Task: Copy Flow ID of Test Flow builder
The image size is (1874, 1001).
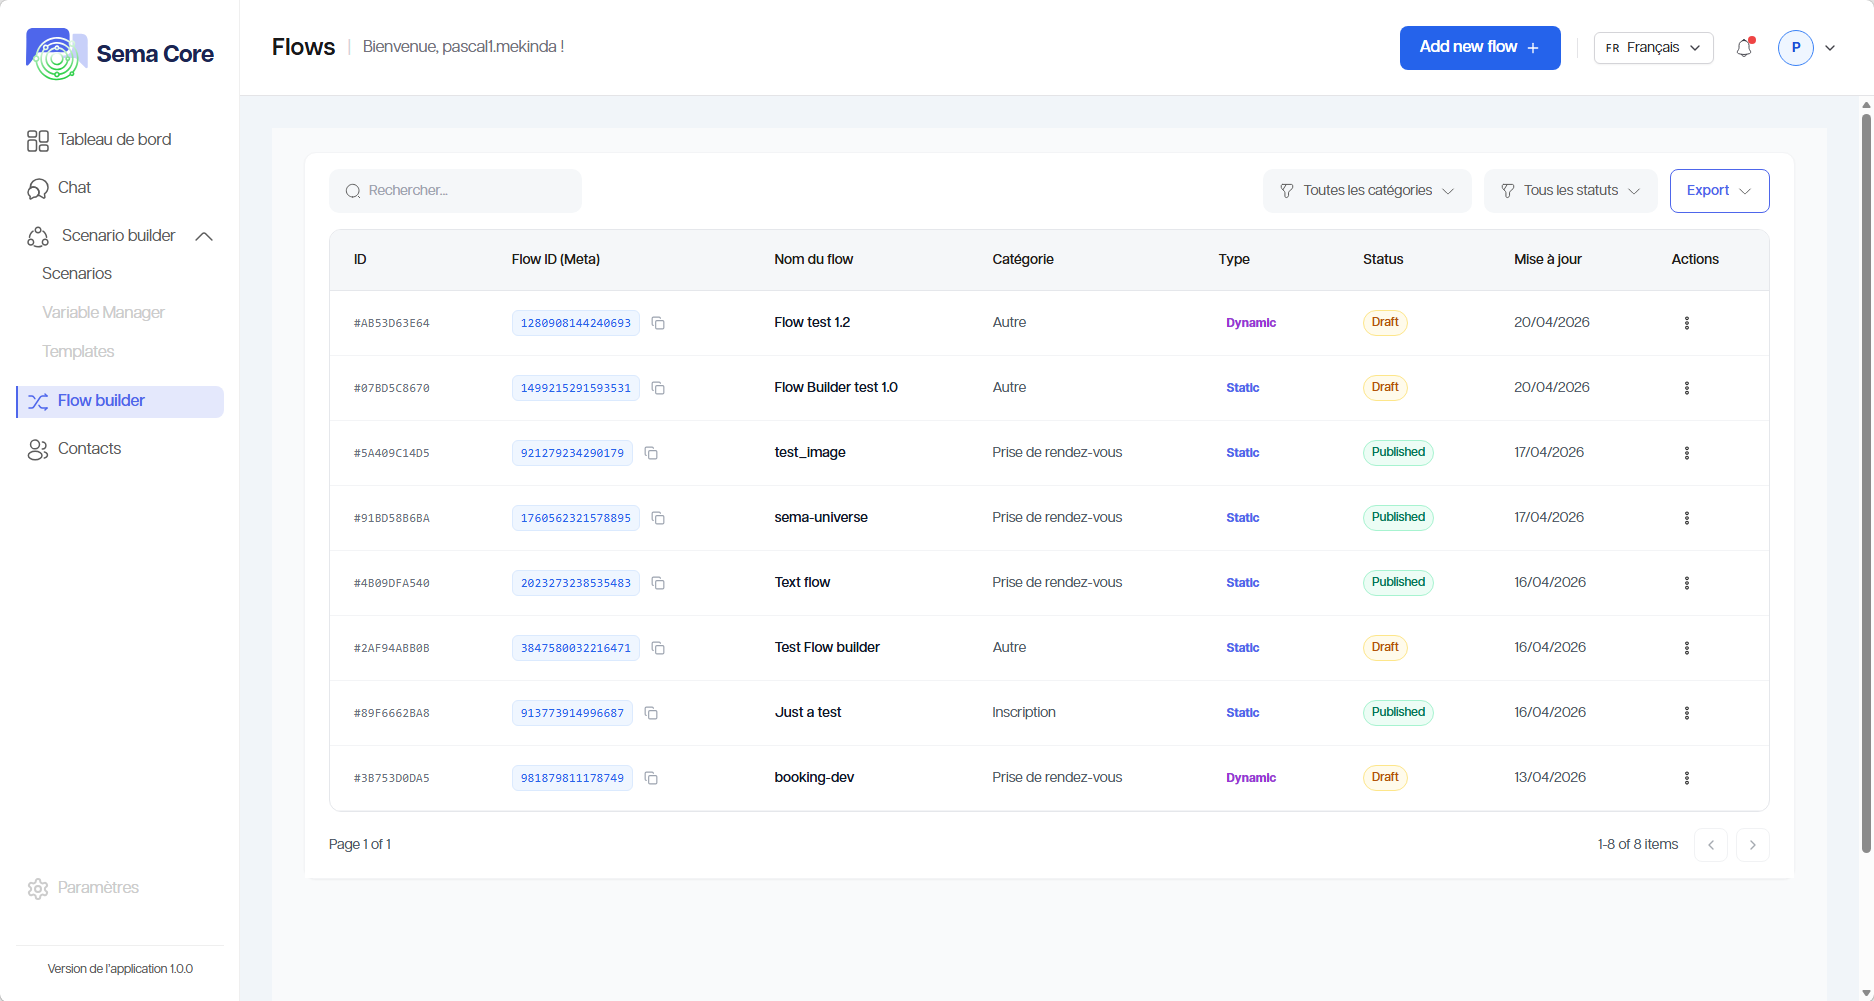Action: [x=658, y=648]
